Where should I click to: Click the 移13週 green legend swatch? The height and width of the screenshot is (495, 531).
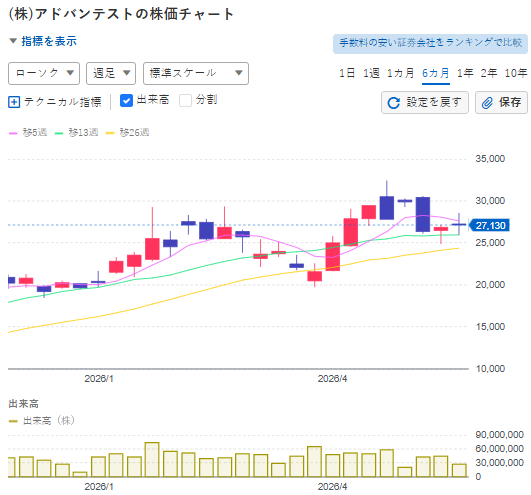[59, 133]
